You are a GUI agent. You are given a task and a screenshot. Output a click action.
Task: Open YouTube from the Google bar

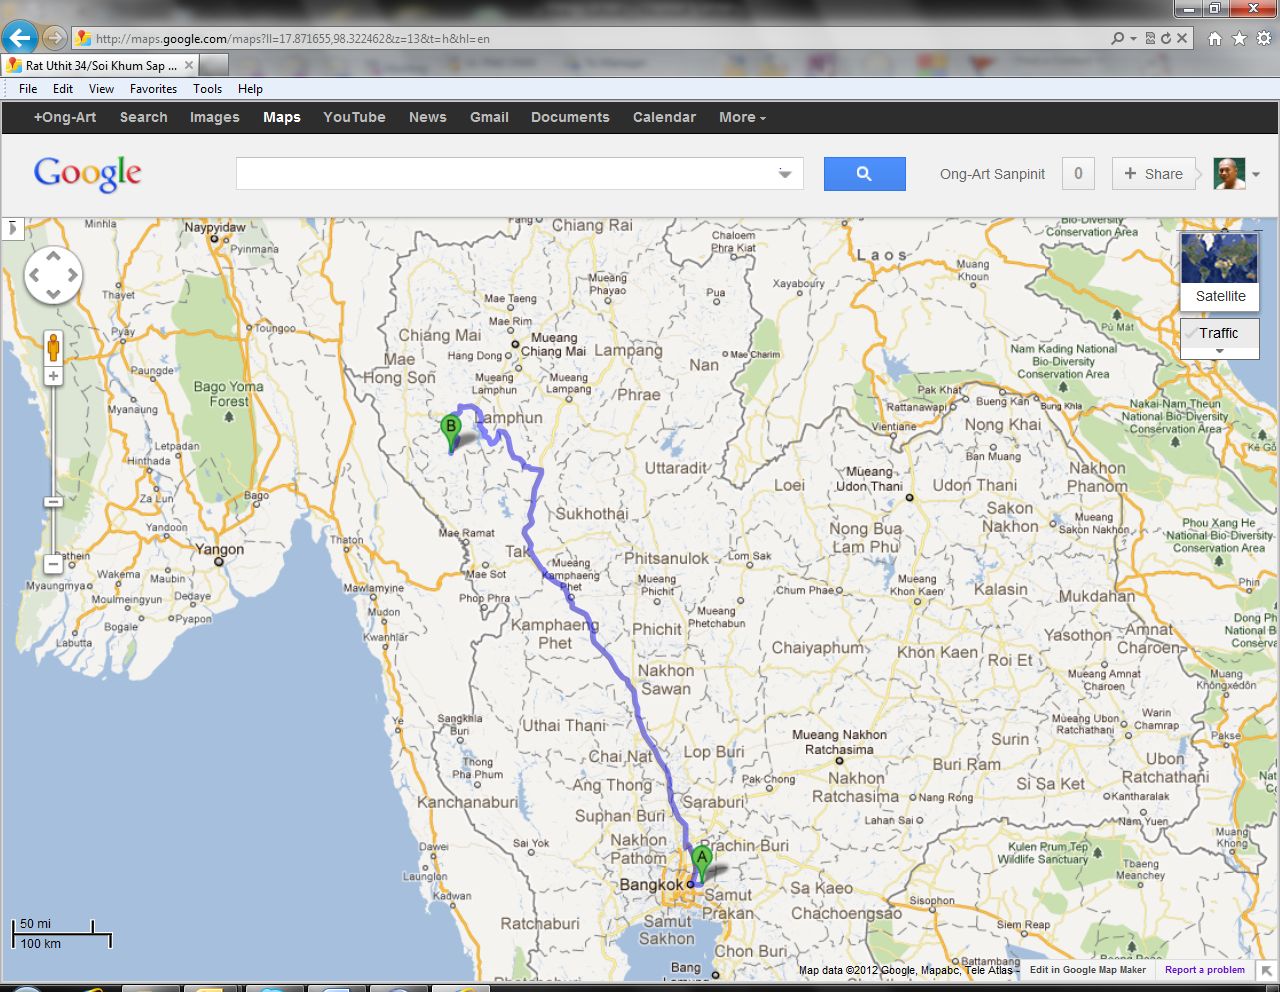(x=354, y=117)
